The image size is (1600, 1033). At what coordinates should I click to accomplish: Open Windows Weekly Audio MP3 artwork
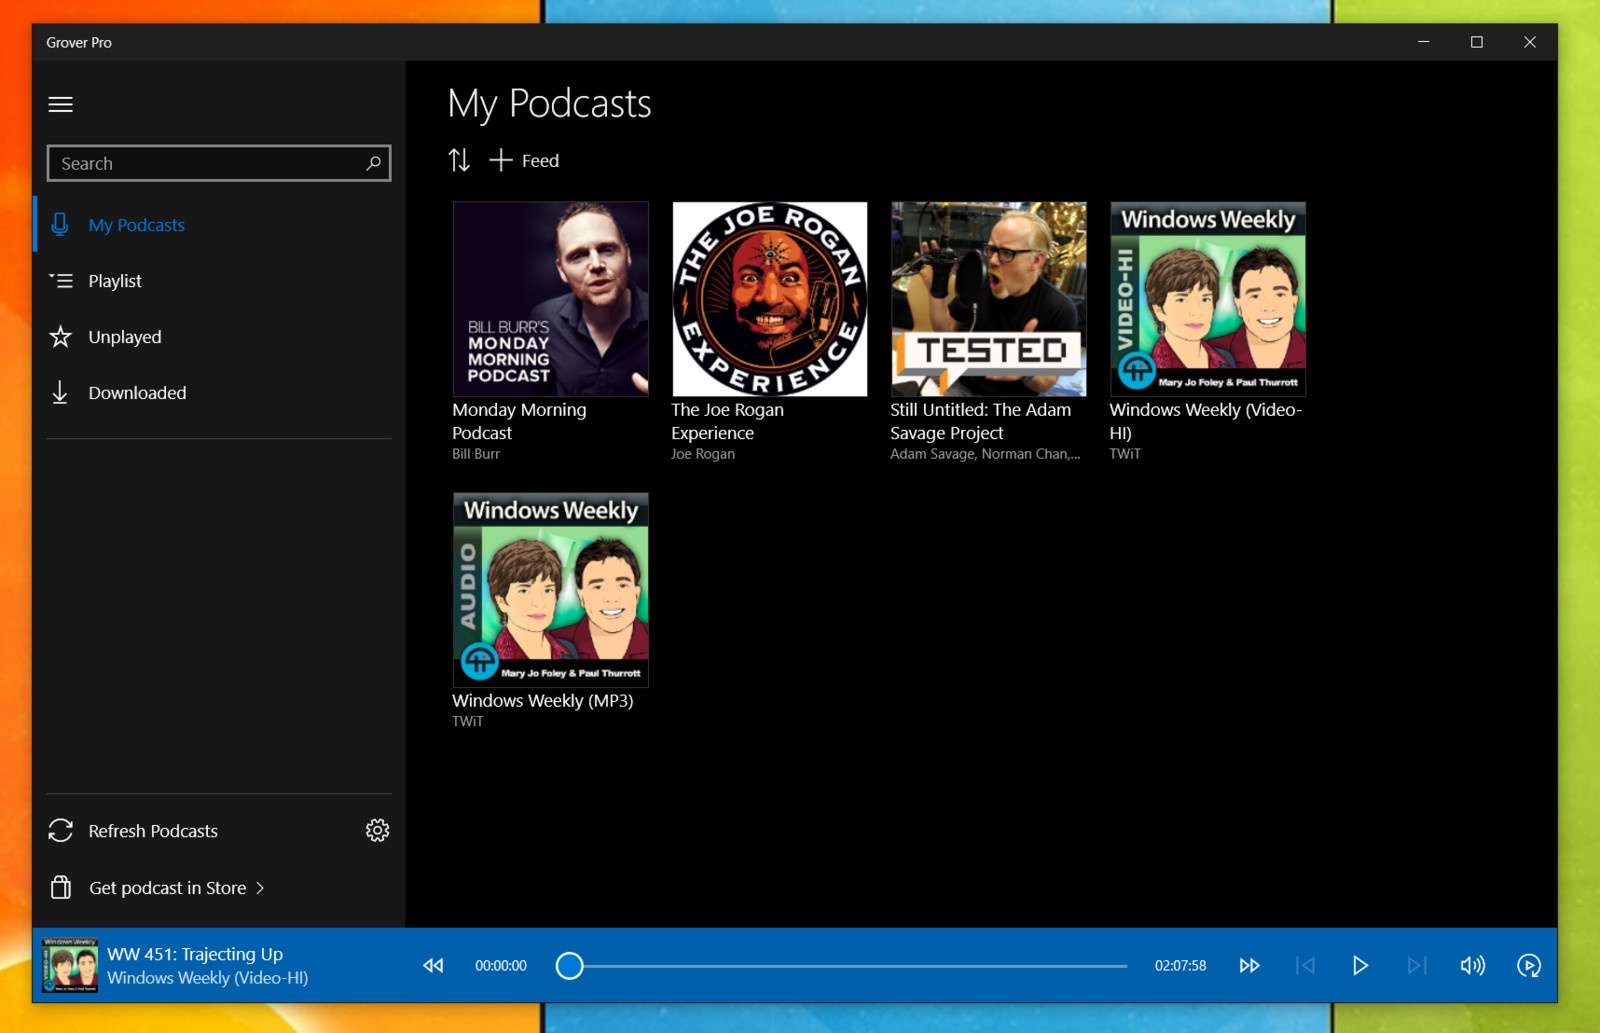pyautogui.click(x=550, y=590)
